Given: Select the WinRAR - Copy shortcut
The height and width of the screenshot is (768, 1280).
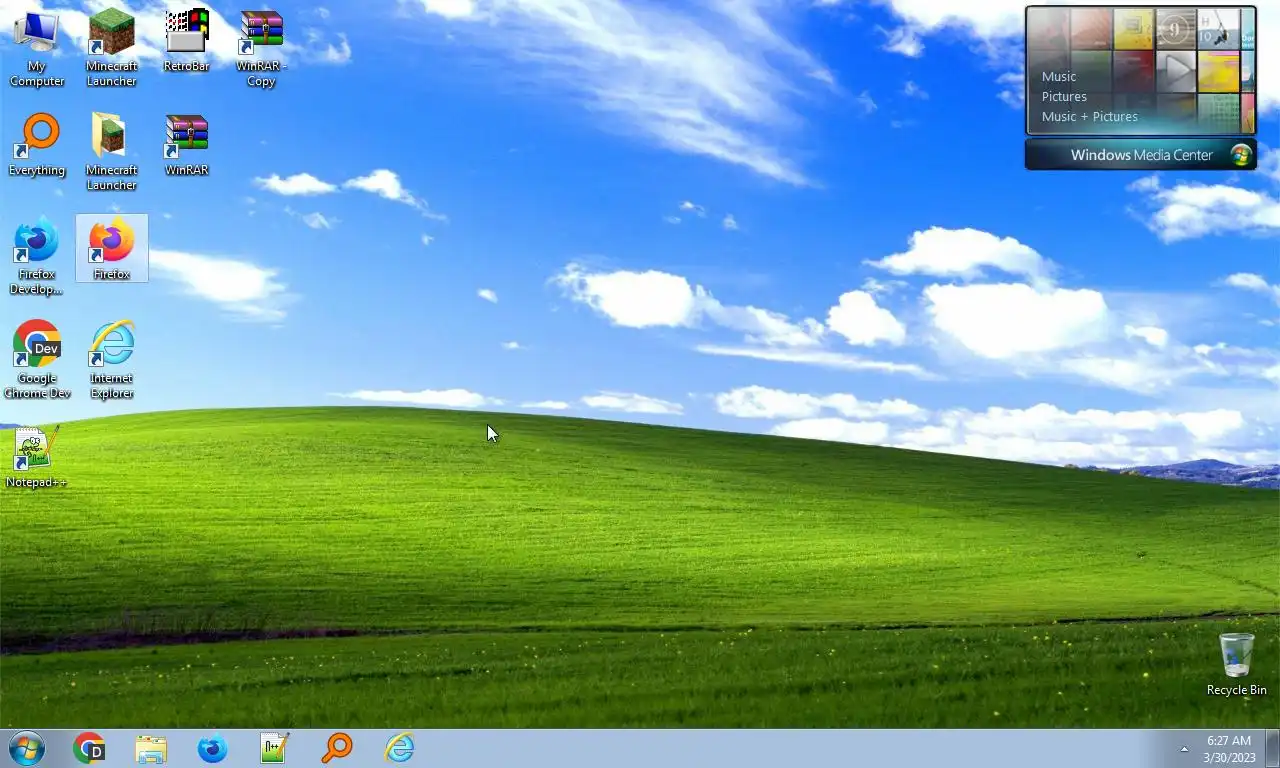Looking at the screenshot, I should pyautogui.click(x=261, y=48).
